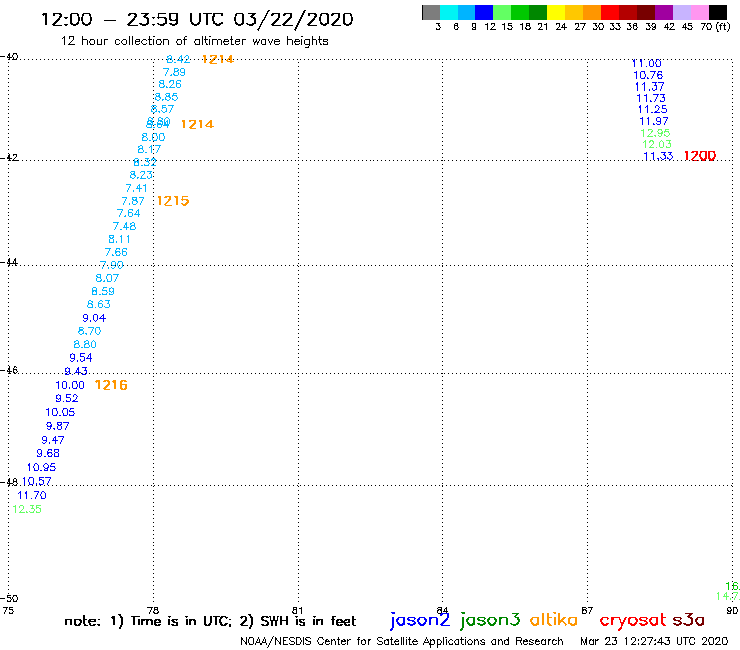
Task: Click the timestamp 'Mar 23 12:27:43 UTC 2020'
Action: click(654, 642)
